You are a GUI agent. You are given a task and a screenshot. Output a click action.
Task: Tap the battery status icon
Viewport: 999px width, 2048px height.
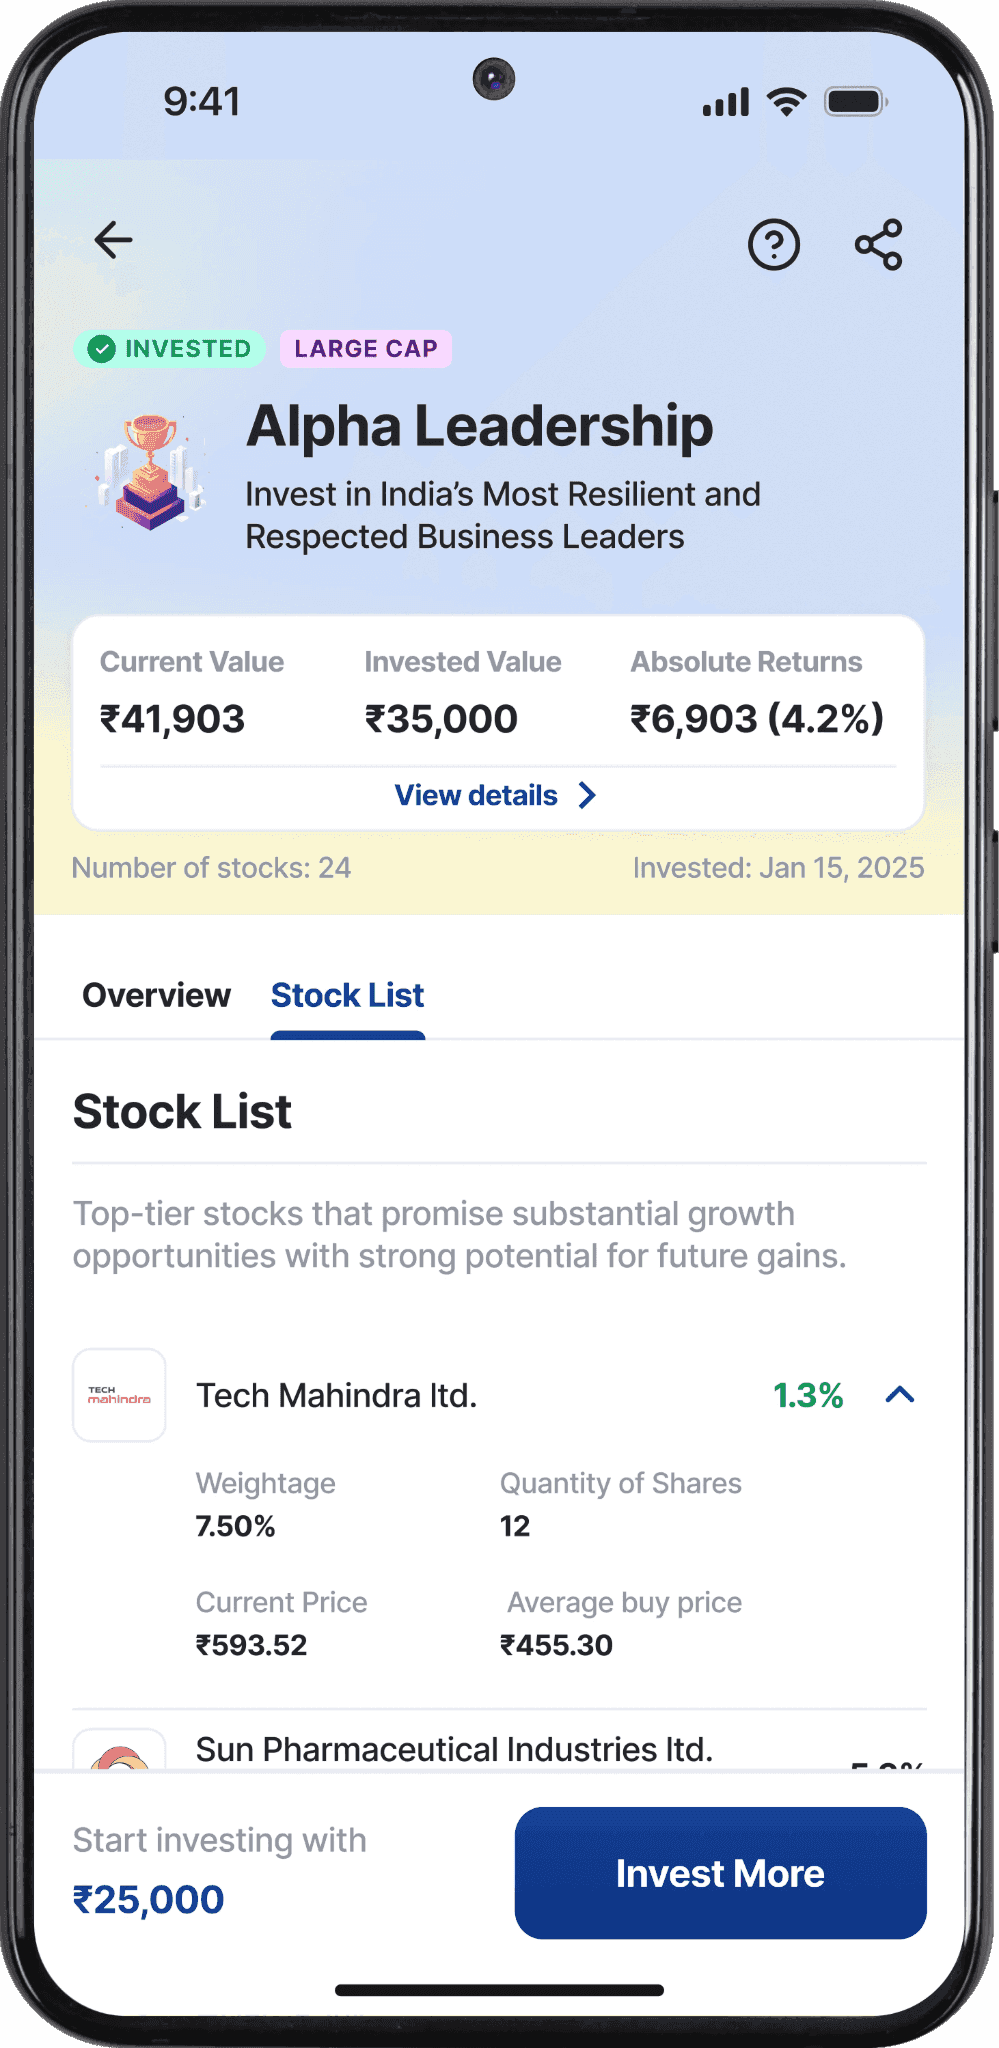coord(855,101)
